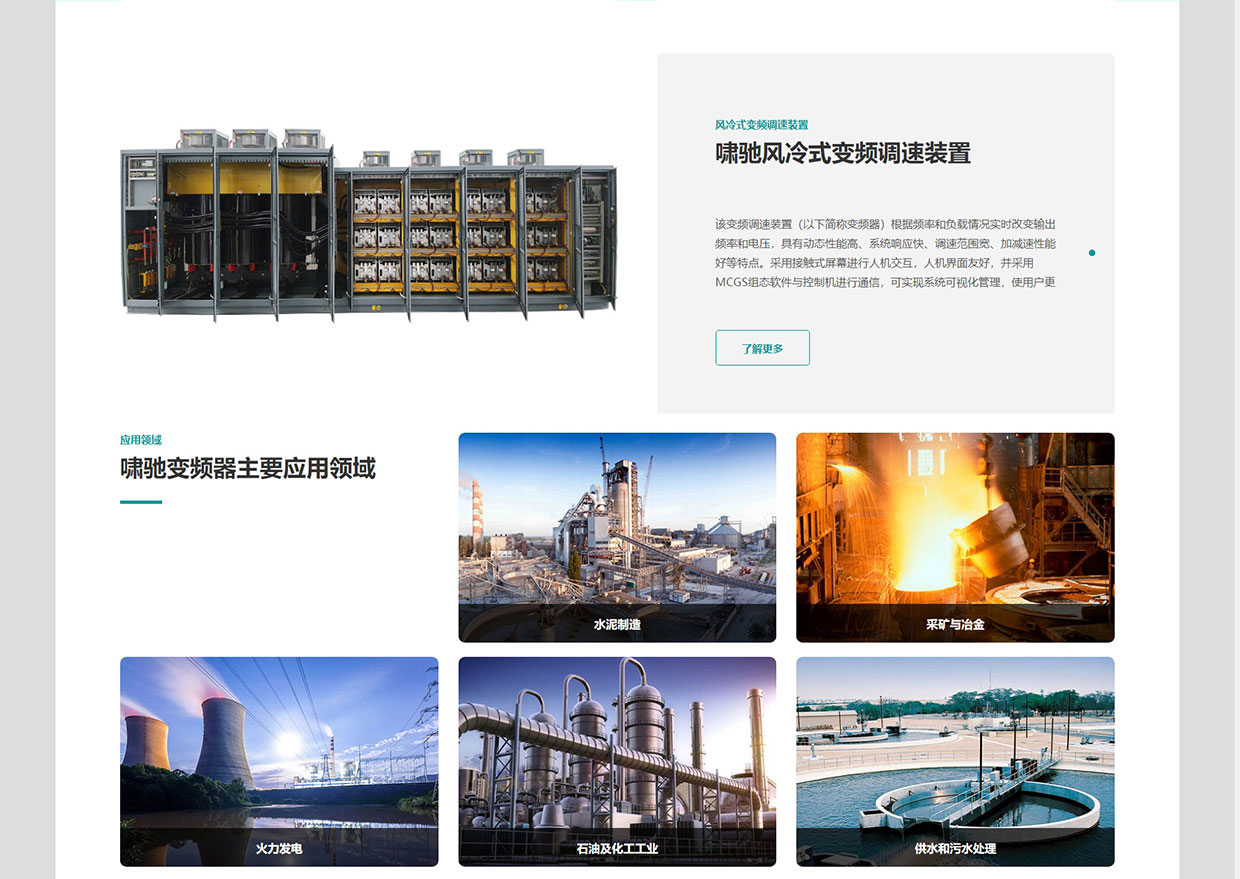Screen dimensions: 1240x879
Task: Click the 供水和污水处理 caption bar
Action: [x=954, y=848]
